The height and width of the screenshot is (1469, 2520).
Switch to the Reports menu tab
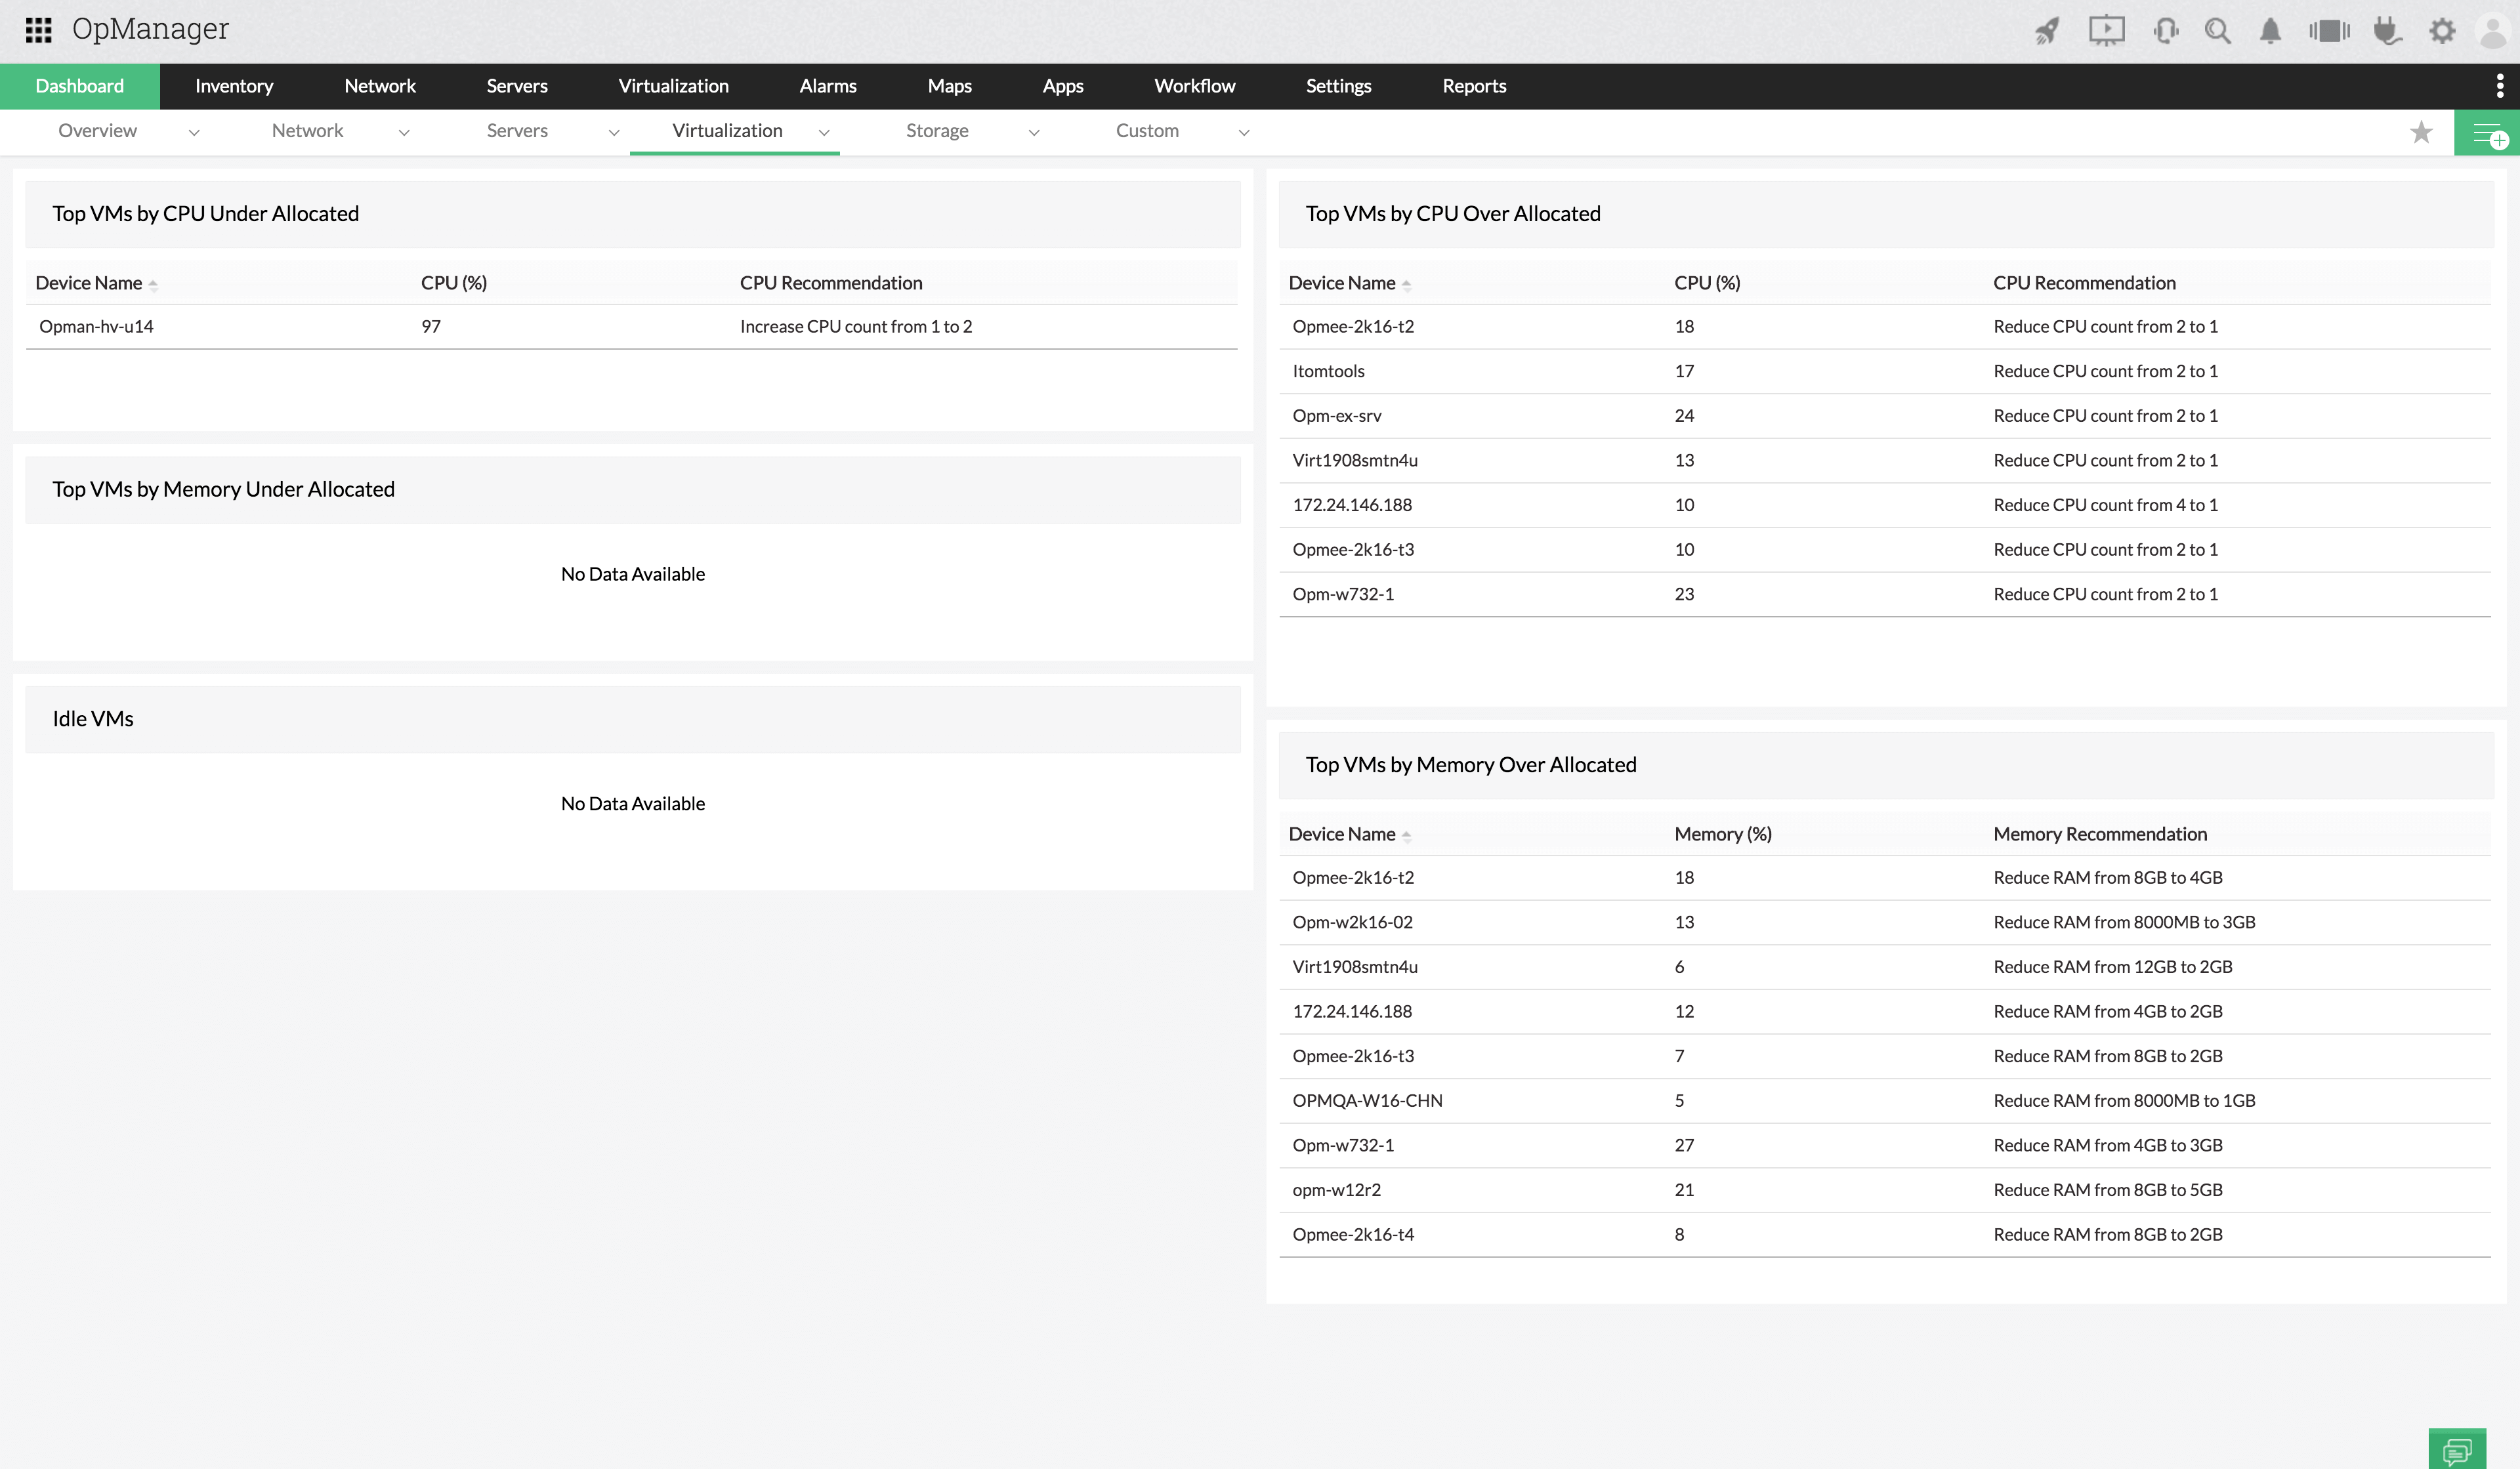[x=1473, y=86]
